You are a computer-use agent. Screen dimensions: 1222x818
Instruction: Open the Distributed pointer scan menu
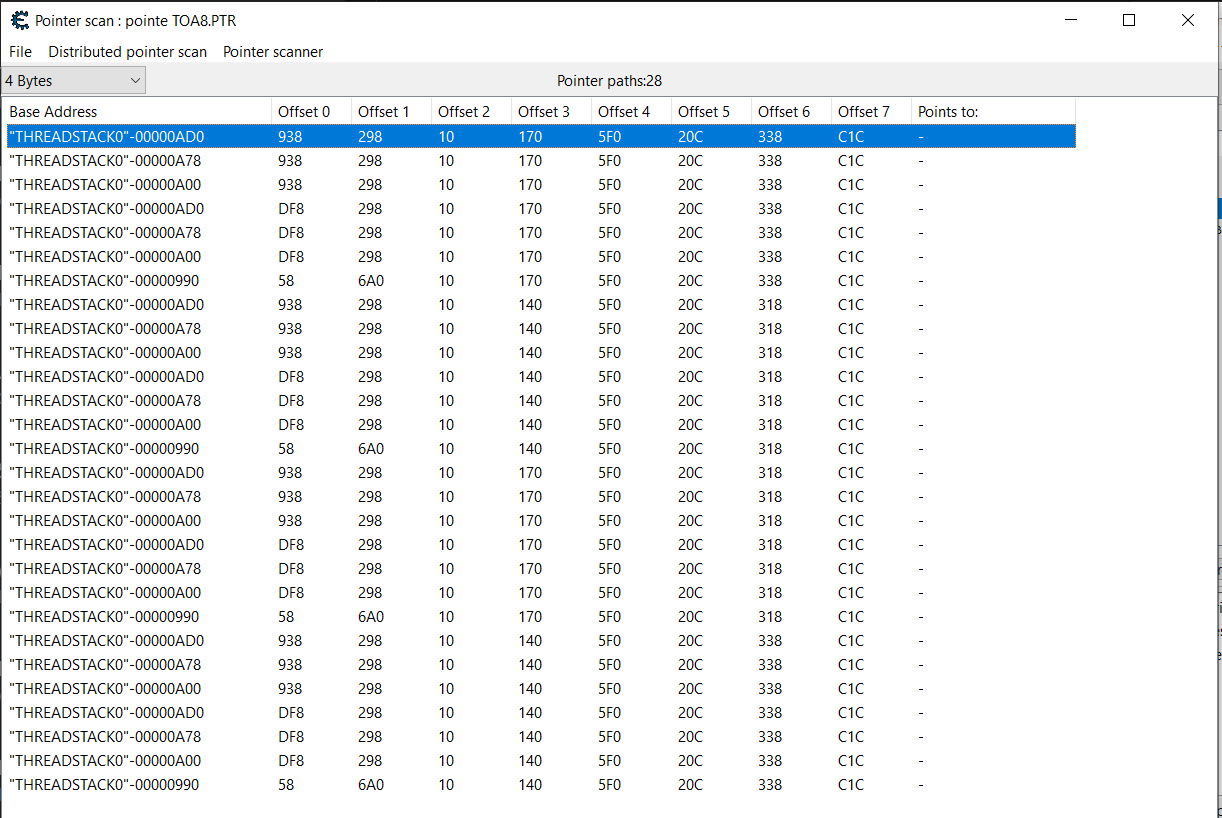click(127, 51)
